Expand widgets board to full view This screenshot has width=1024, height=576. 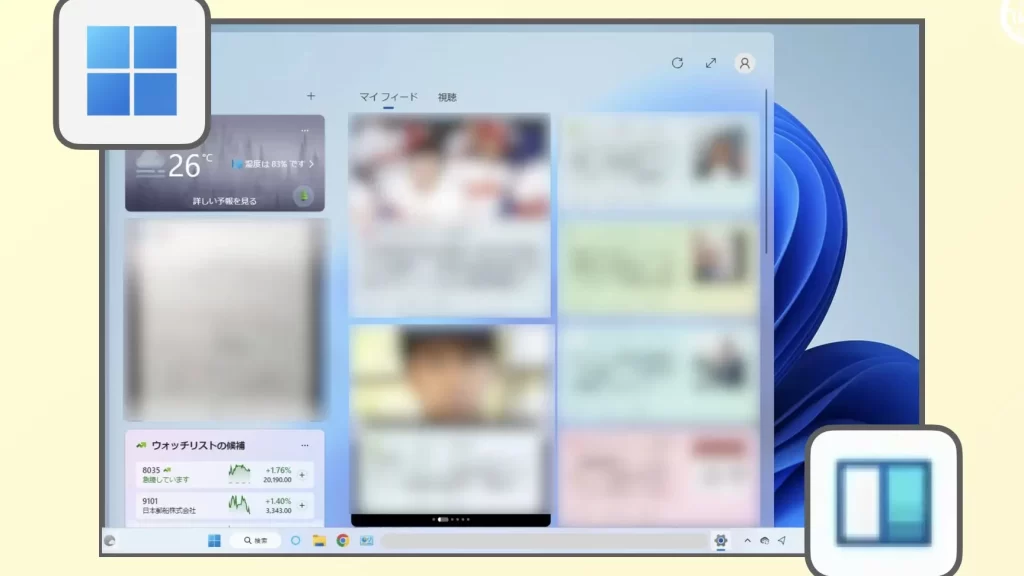(711, 63)
